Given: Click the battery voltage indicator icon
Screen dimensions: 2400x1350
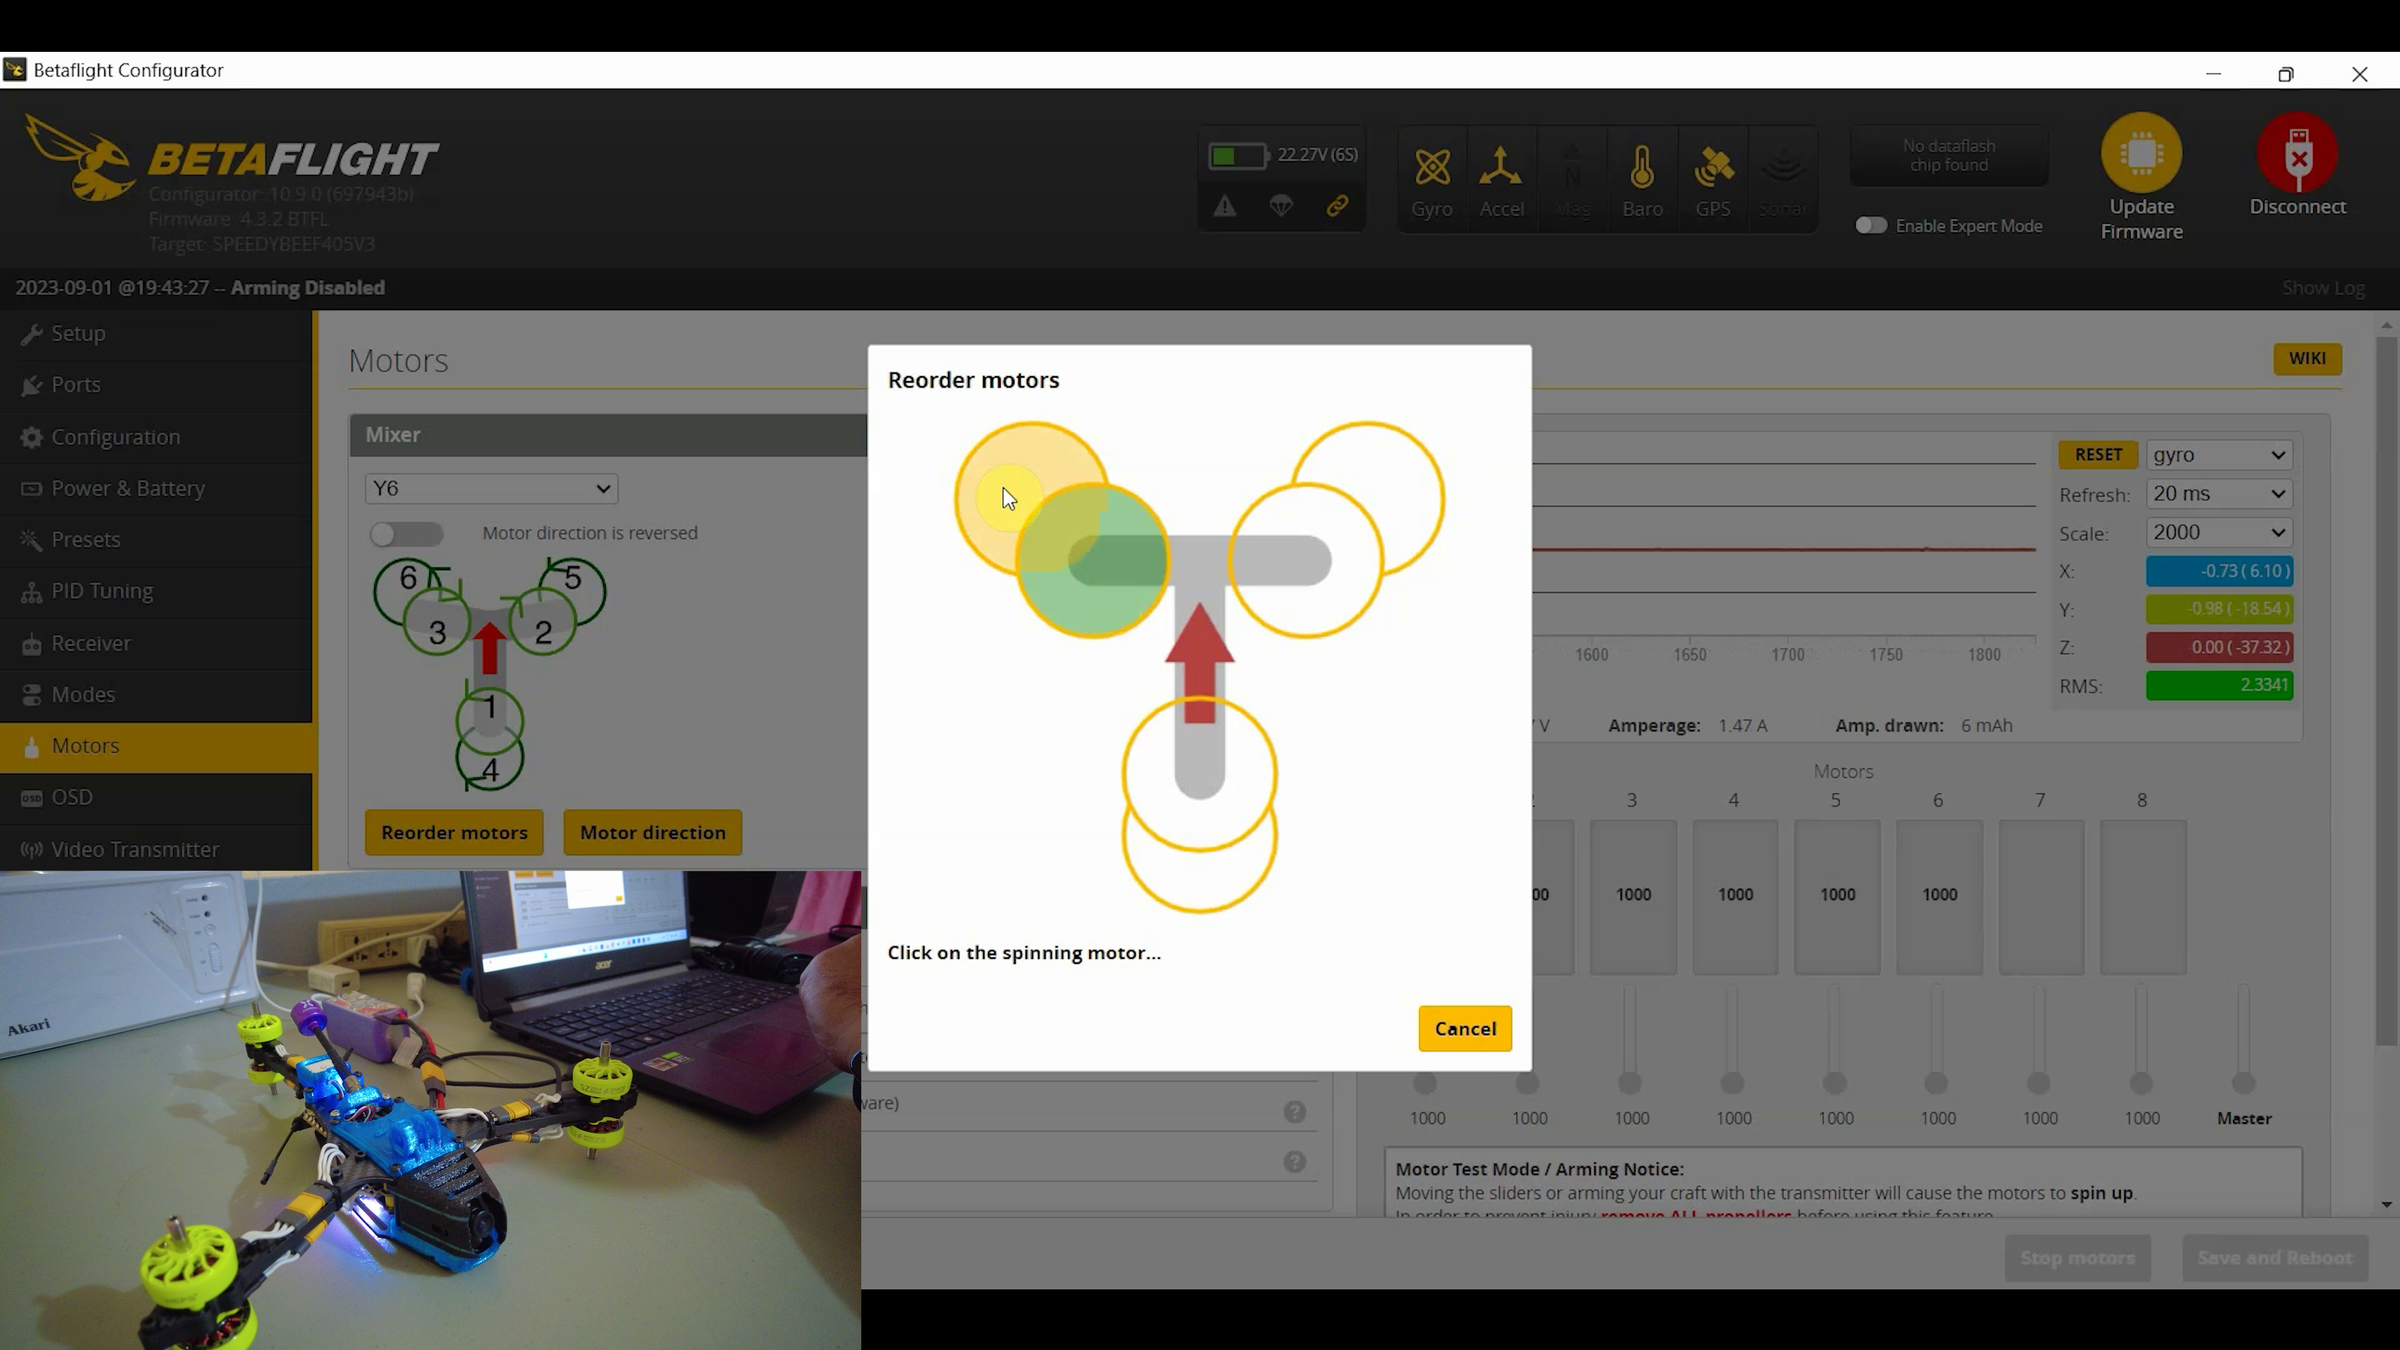Looking at the screenshot, I should pyautogui.click(x=1237, y=155).
